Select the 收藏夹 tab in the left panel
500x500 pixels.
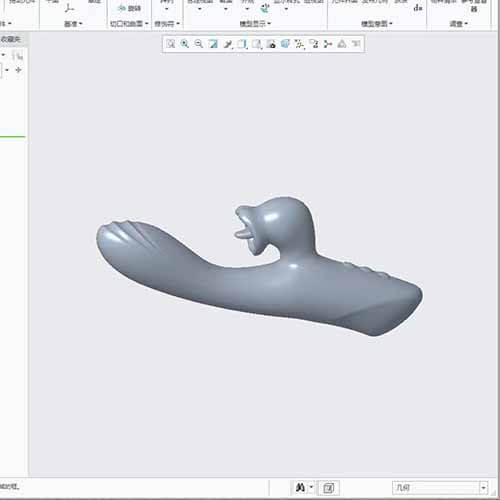[x=11, y=39]
